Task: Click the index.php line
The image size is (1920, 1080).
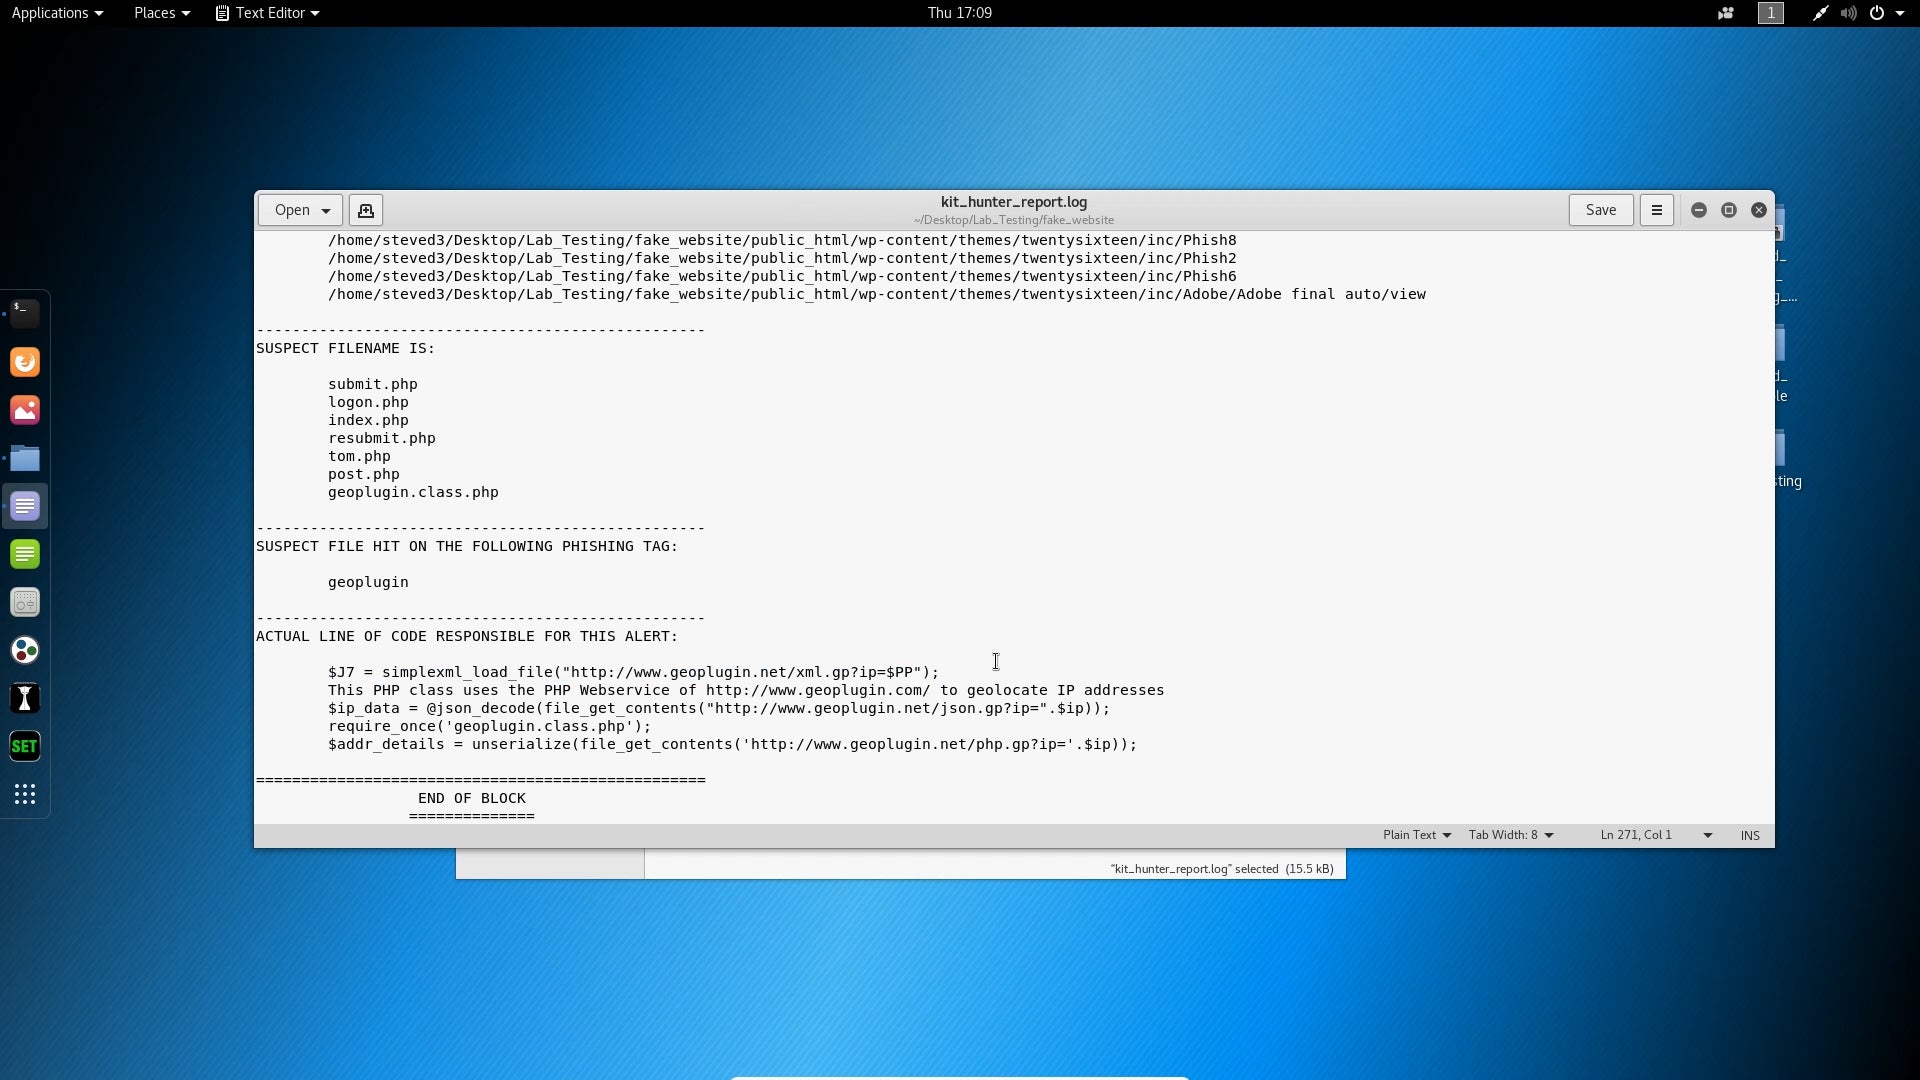Action: [x=368, y=420]
